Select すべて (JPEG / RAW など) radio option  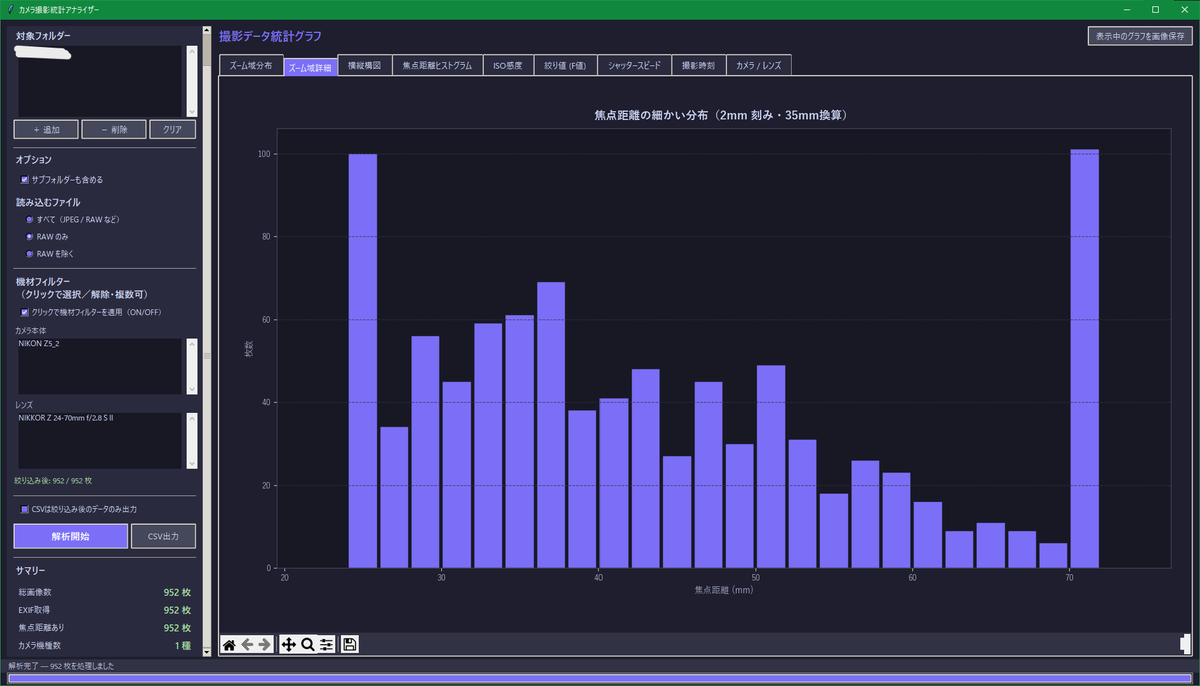click(30, 219)
